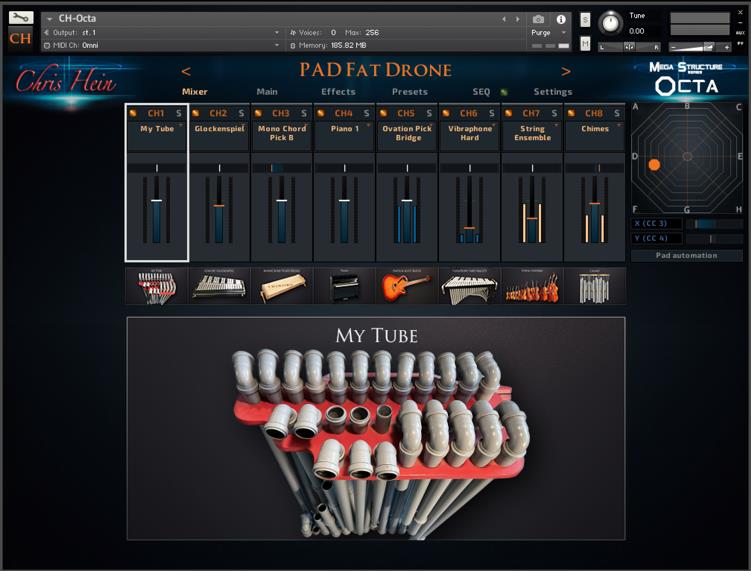751x571 pixels.
Task: Switch to the Effects tab
Action: [338, 92]
